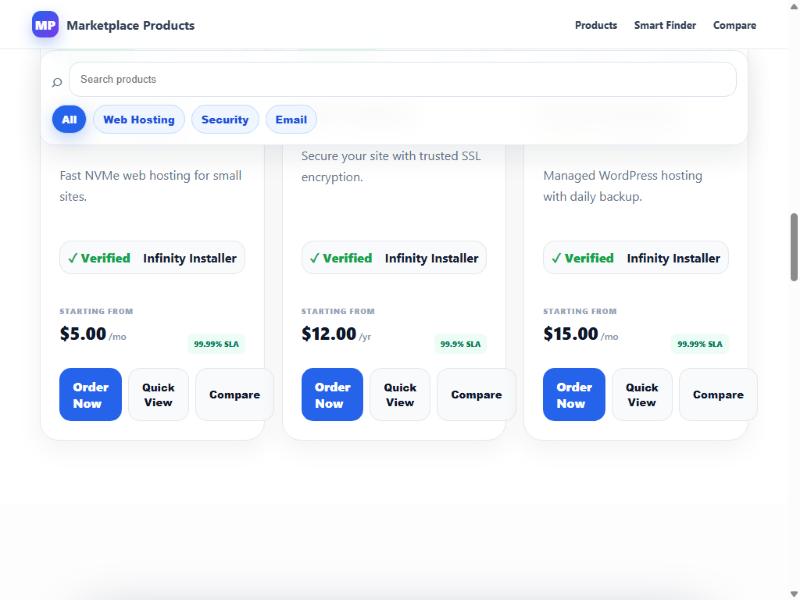Click 'Fast NVMe web hosting' description
800x600 pixels.
click(x=151, y=186)
